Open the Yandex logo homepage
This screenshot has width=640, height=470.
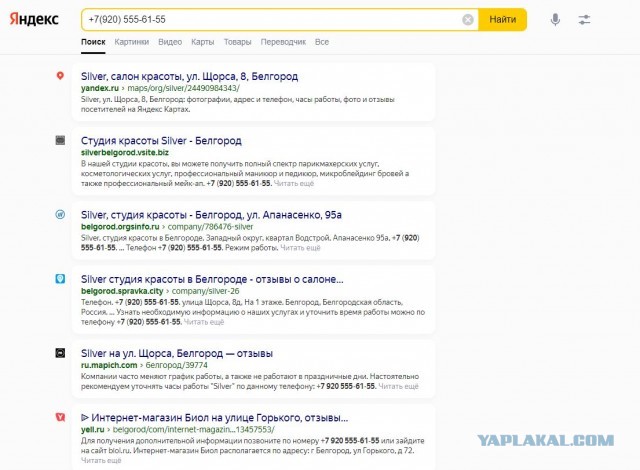34,19
